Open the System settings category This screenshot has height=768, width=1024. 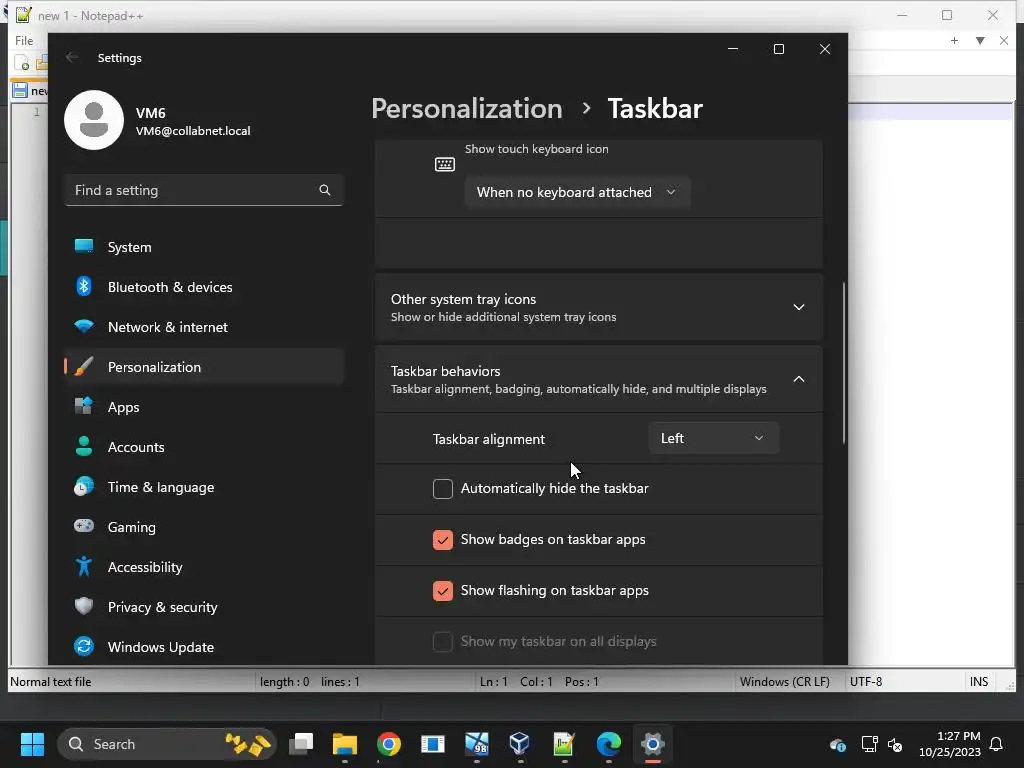coord(204,247)
